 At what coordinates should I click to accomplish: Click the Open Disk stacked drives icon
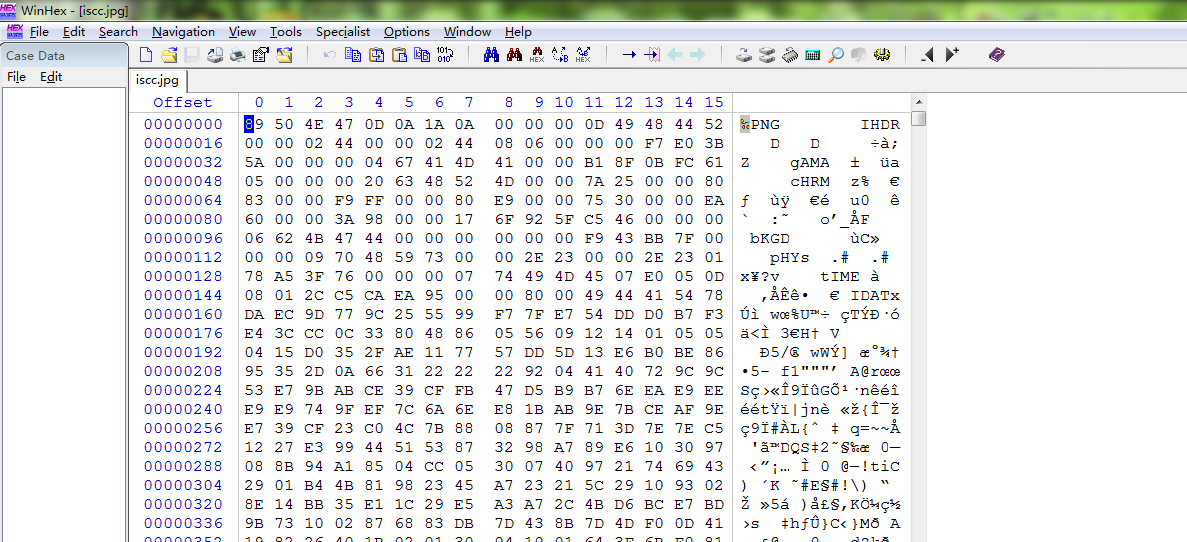click(766, 55)
